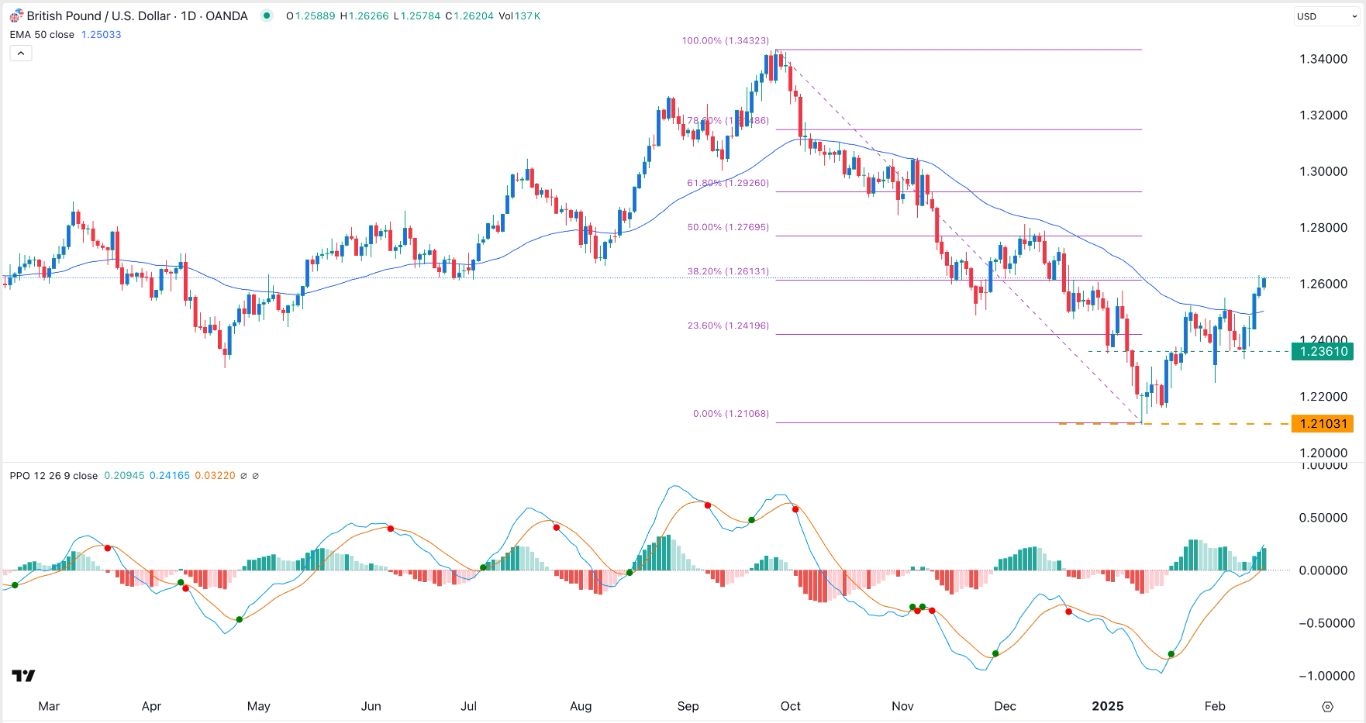Click the green market status indicator
This screenshot has width=1366, height=723.
[x=266, y=16]
